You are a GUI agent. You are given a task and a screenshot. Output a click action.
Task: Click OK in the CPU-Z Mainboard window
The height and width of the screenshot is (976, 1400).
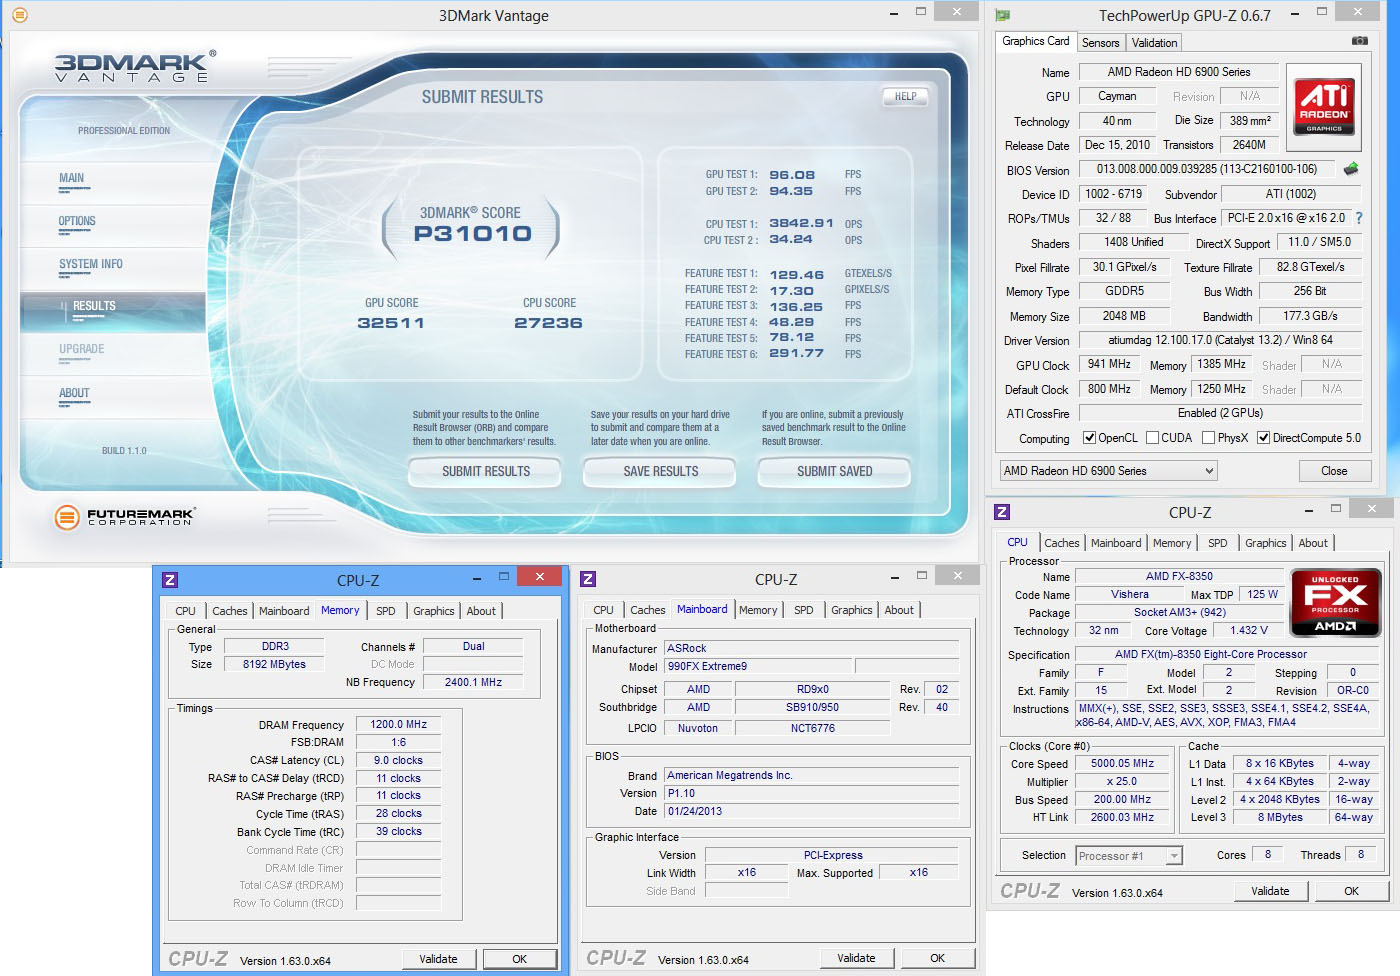click(x=938, y=958)
